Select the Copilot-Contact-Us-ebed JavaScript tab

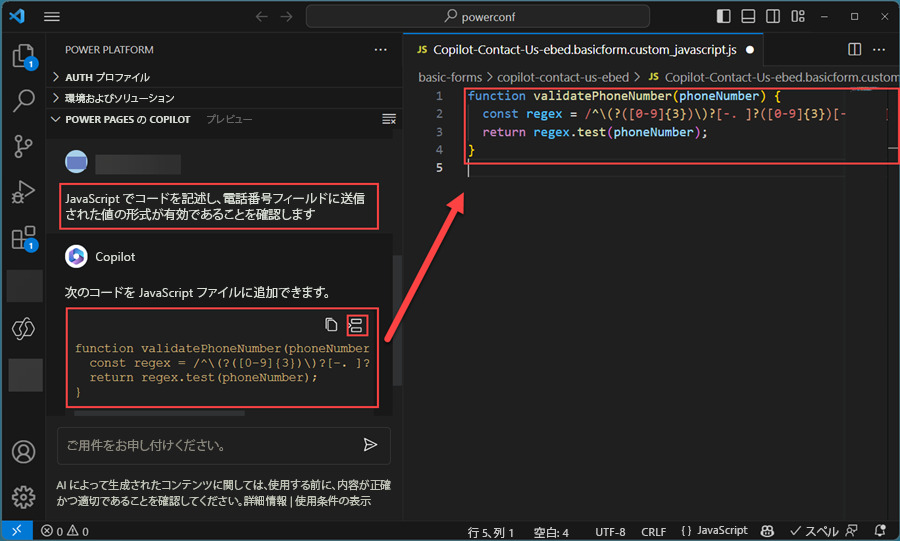[x=584, y=50]
